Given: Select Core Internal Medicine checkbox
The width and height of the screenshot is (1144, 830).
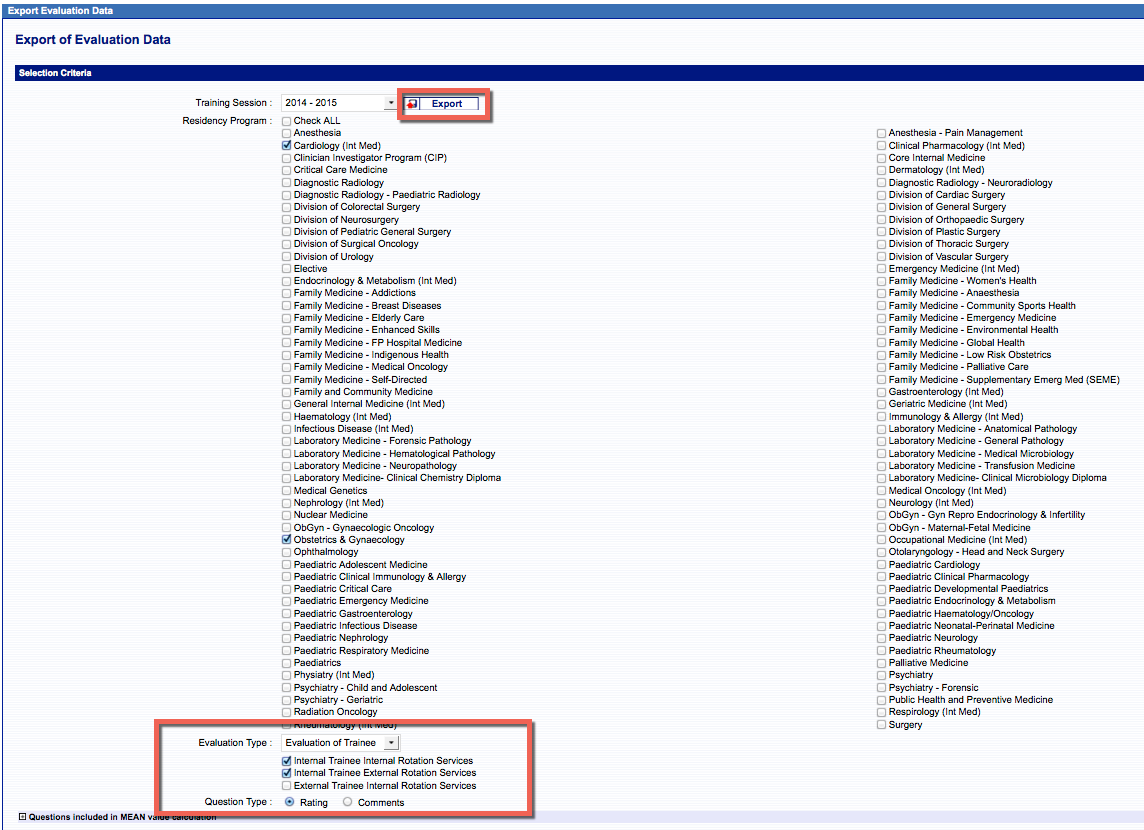Looking at the screenshot, I should (881, 158).
